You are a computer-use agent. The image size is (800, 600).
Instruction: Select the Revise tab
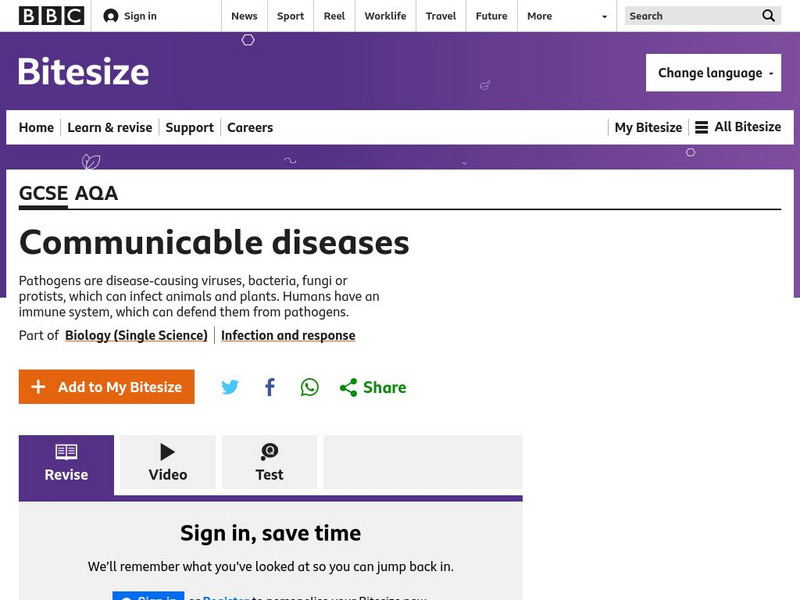pos(65,462)
